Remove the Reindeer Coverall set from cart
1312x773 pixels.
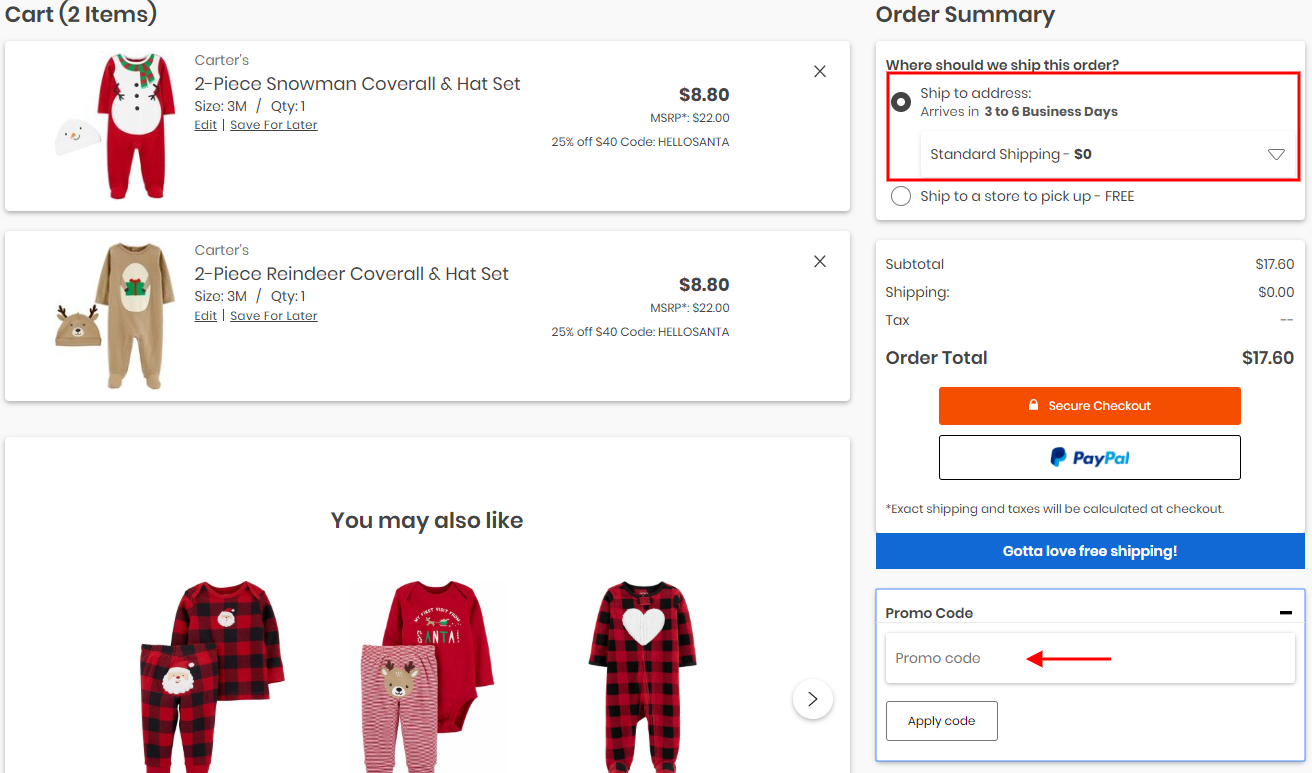tap(820, 261)
